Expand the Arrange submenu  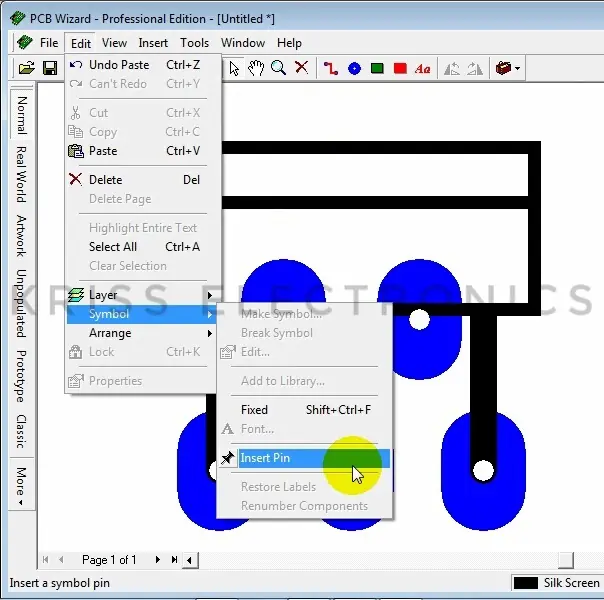[x=141, y=333]
